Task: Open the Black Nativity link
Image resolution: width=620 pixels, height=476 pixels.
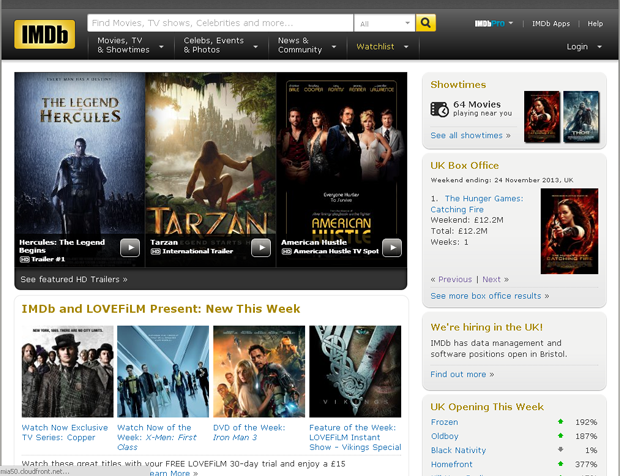Action: pyautogui.click(x=458, y=450)
